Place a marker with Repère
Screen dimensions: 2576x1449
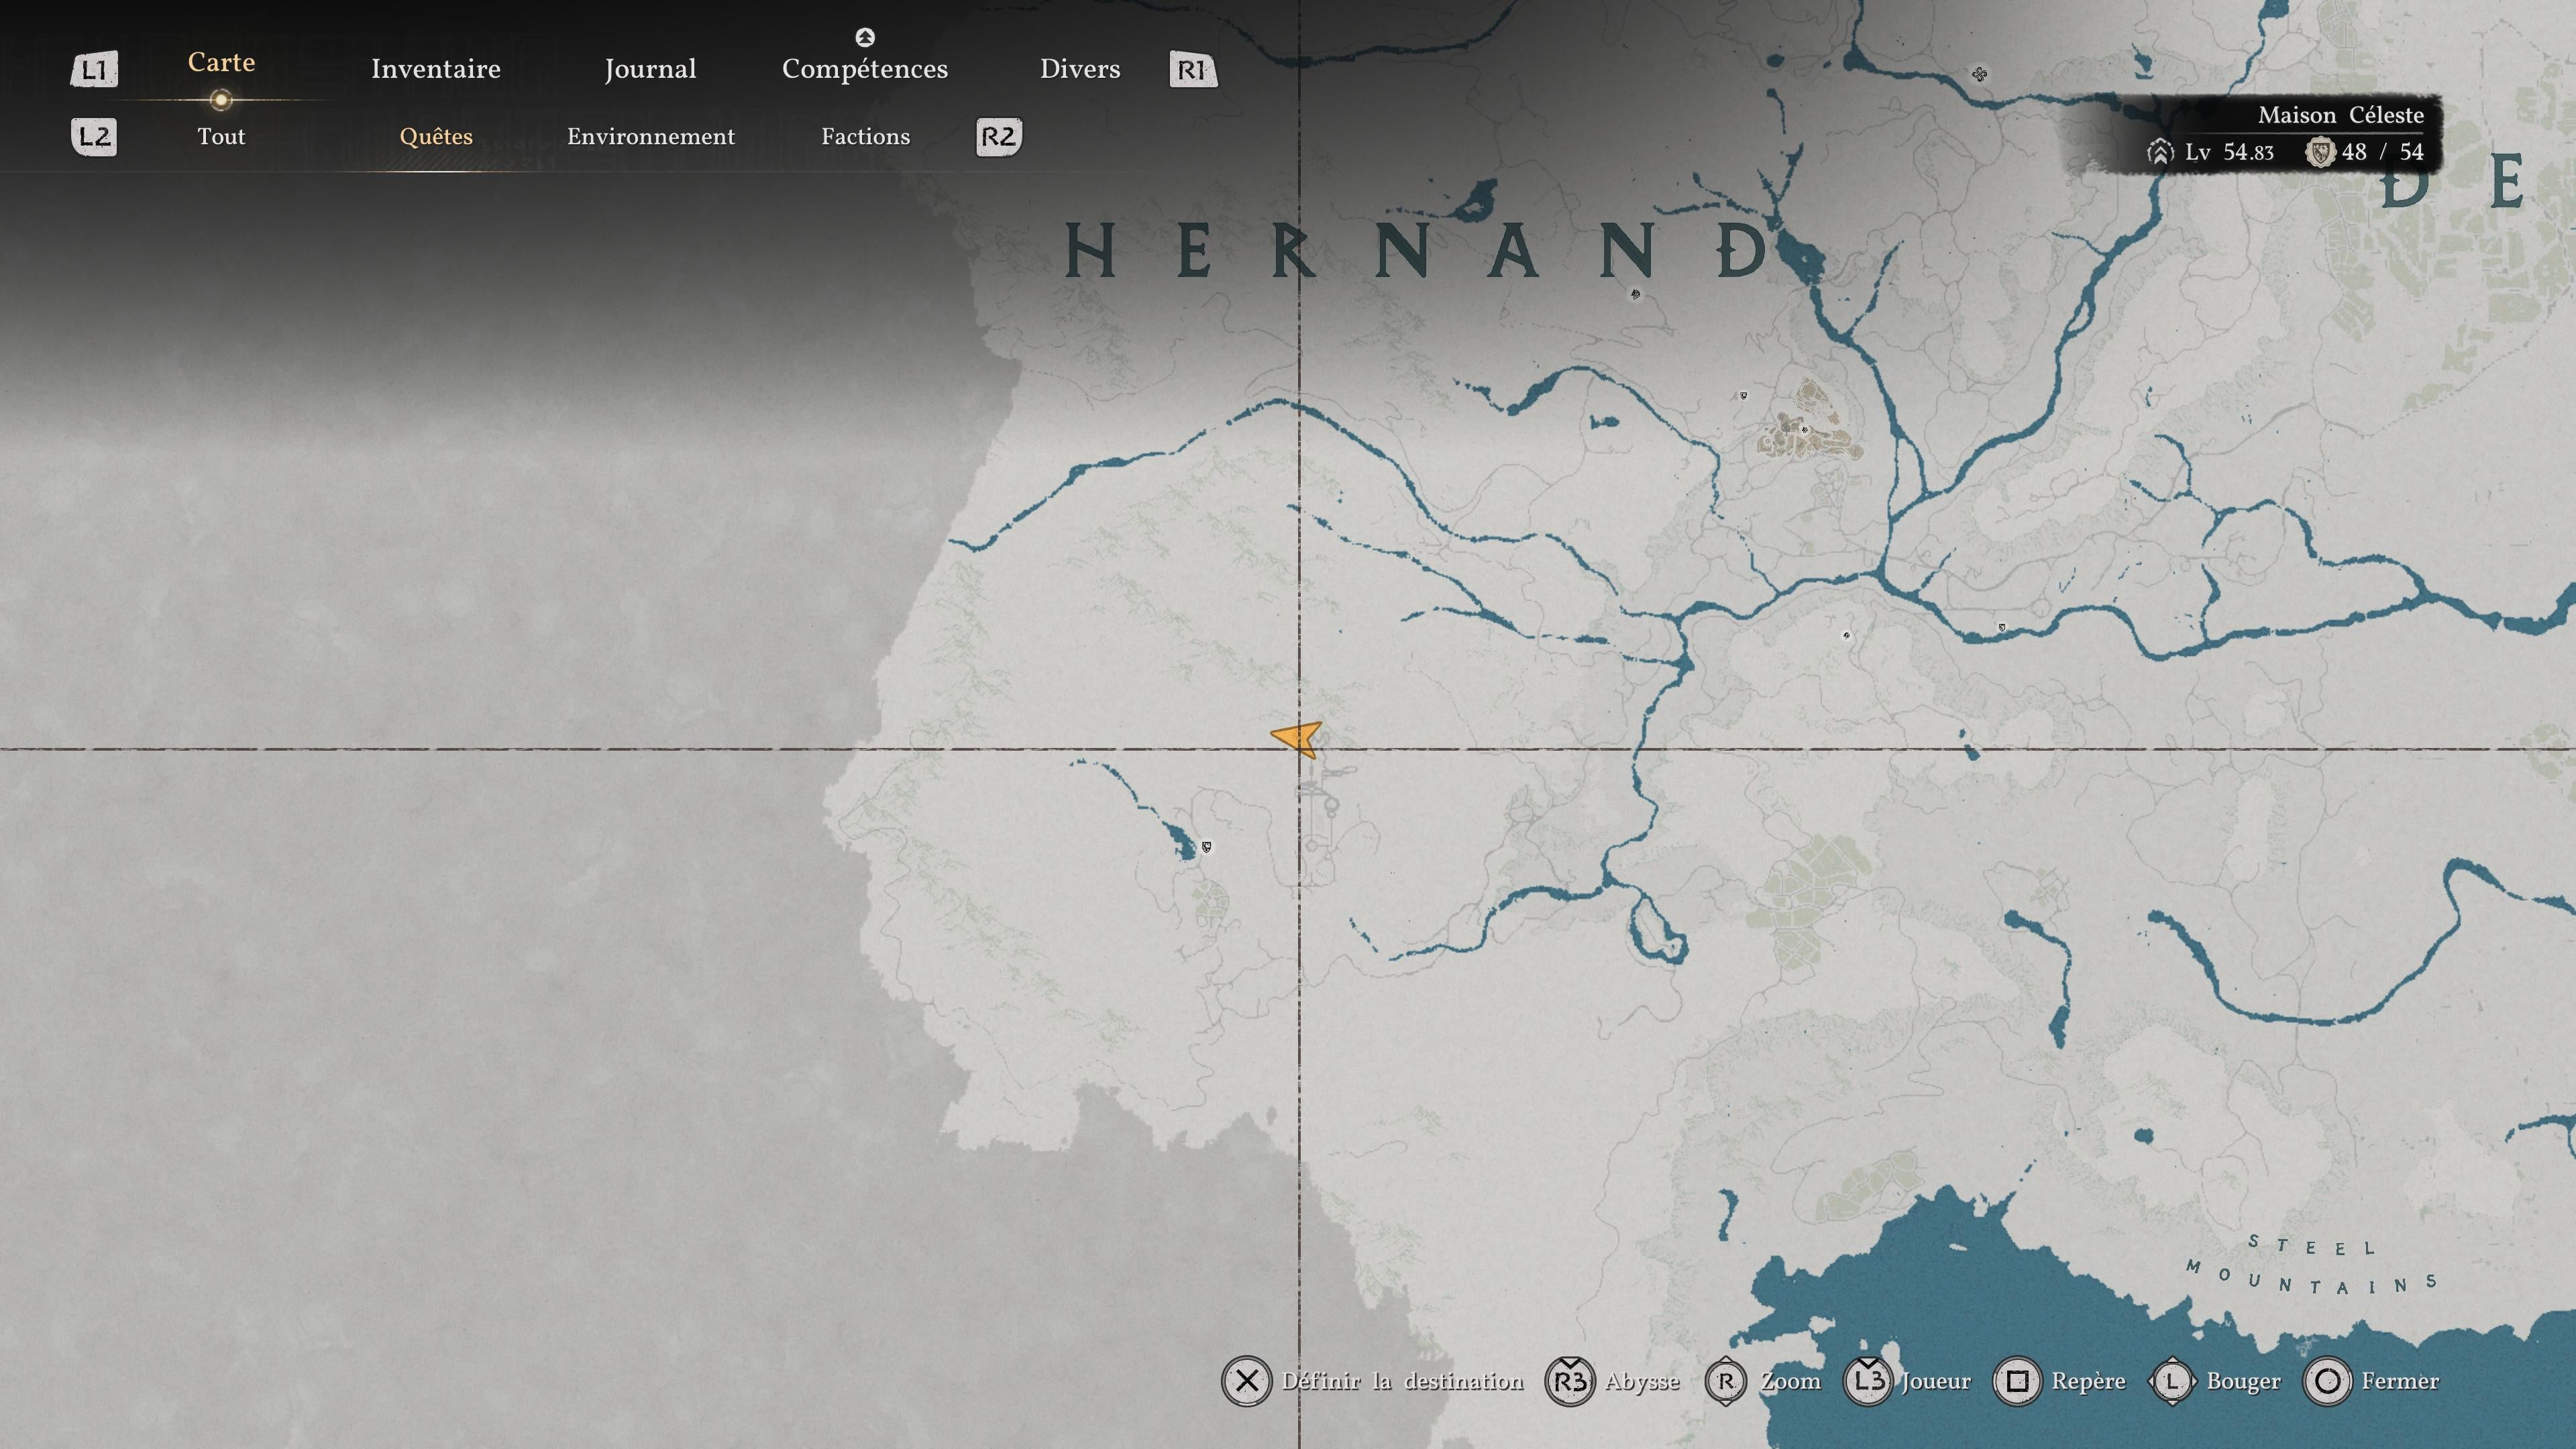coord(2088,1382)
